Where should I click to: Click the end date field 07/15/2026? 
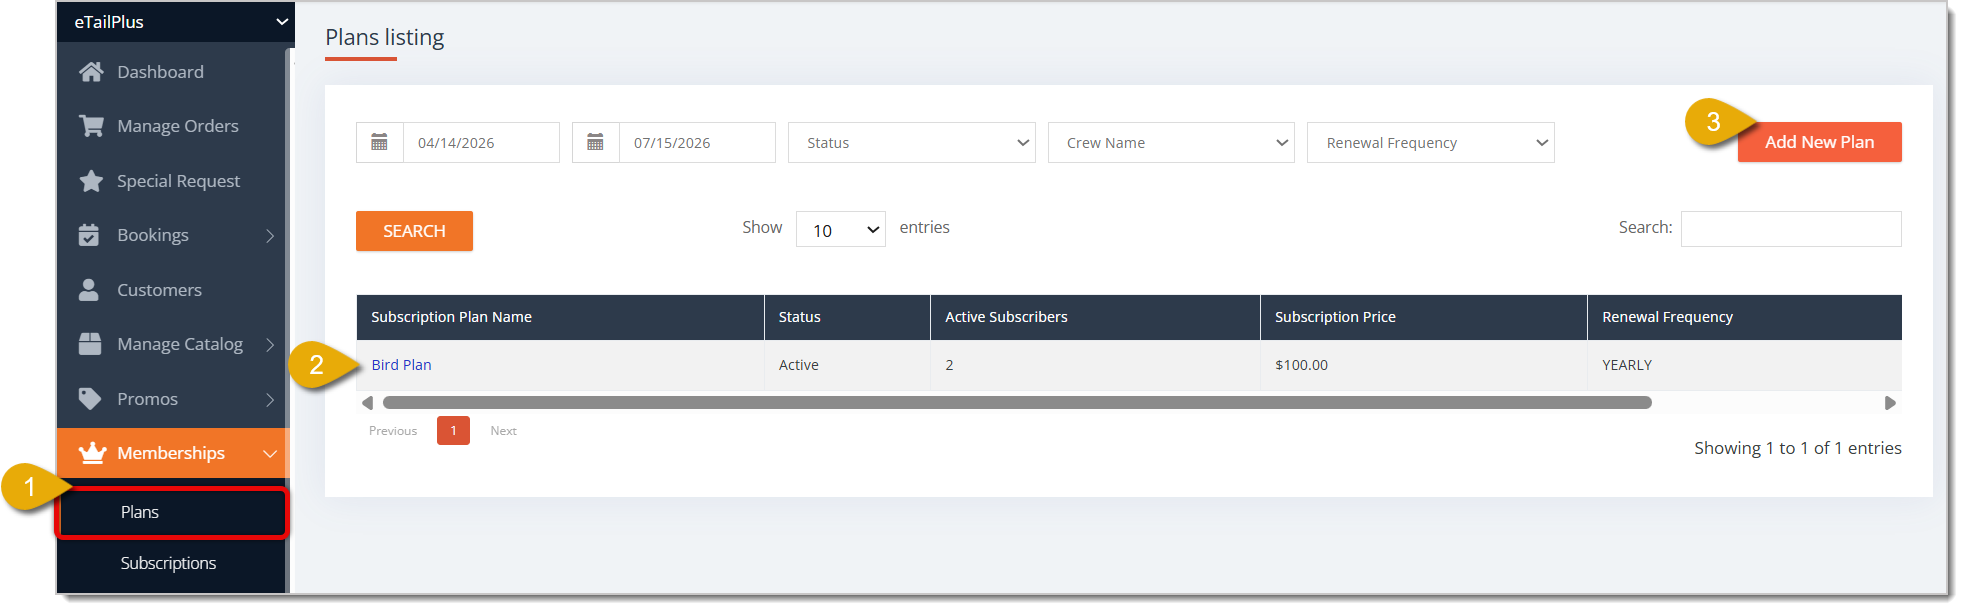697,143
